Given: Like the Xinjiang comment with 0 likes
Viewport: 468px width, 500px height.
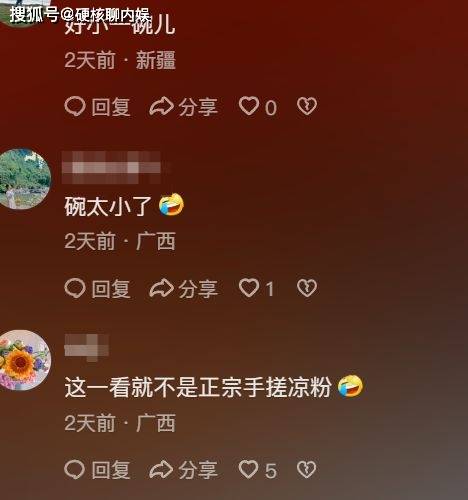Looking at the screenshot, I should tap(249, 106).
